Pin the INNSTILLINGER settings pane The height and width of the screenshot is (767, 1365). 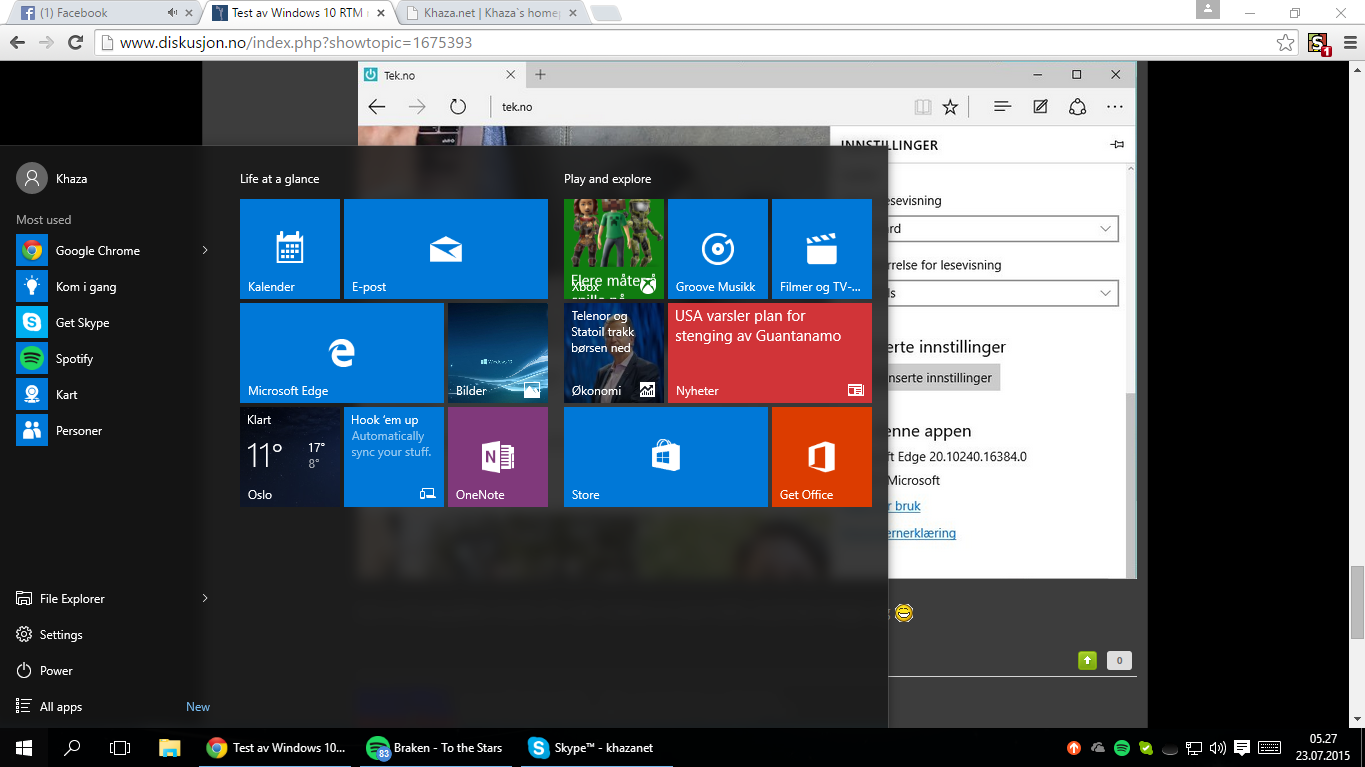point(1117,145)
